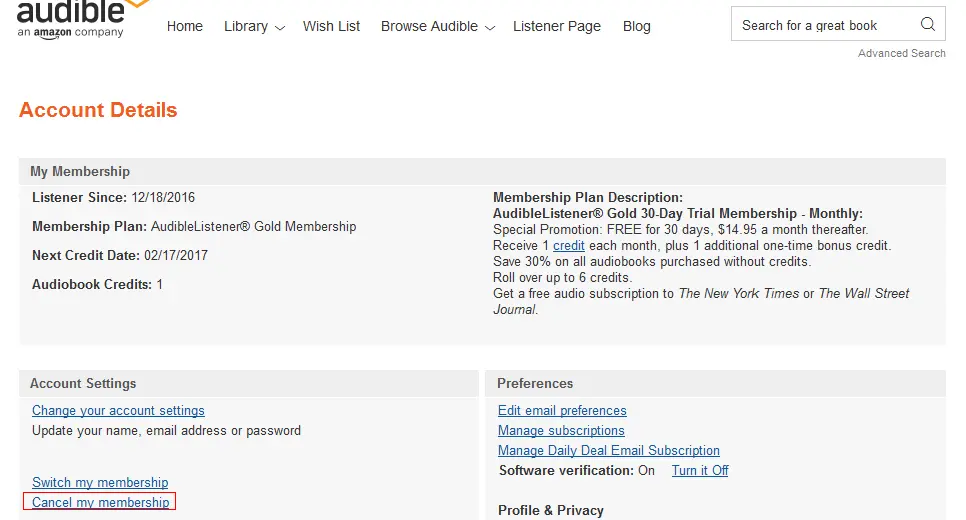Expand the Library dropdown chevron
This screenshot has height=520, width=966.
click(279, 28)
